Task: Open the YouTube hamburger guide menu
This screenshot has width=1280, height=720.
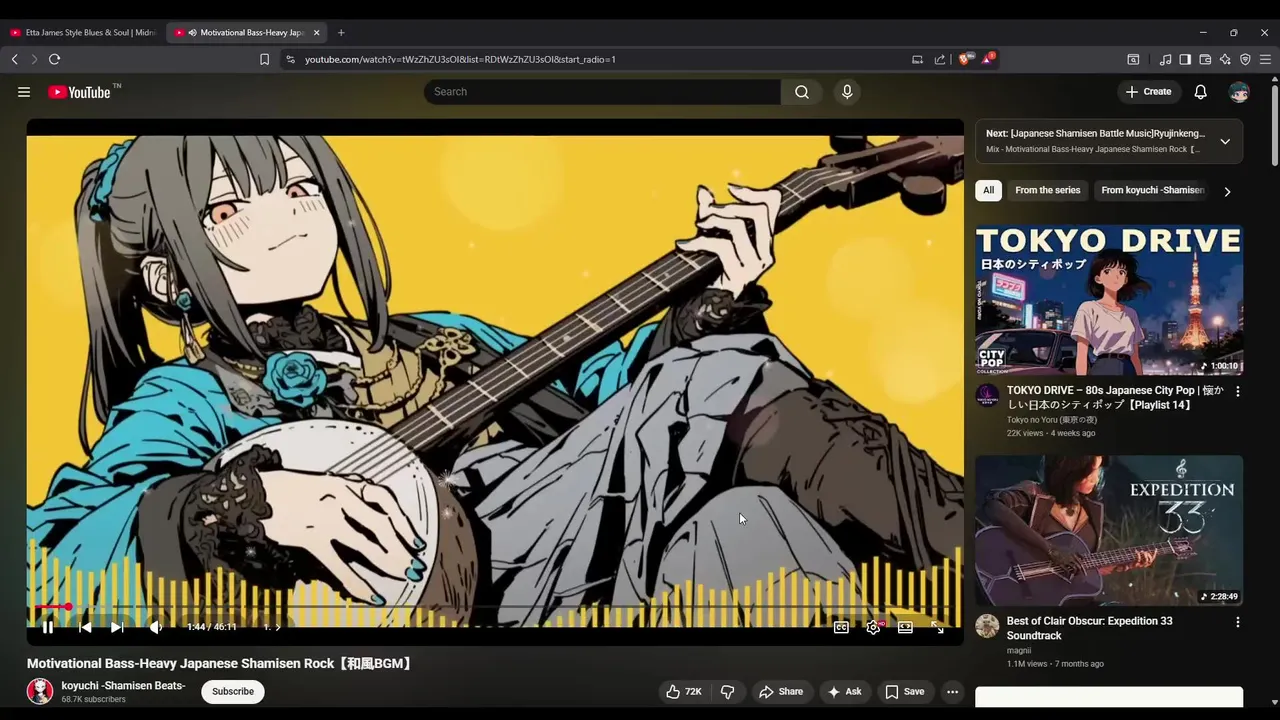Action: coord(24,92)
